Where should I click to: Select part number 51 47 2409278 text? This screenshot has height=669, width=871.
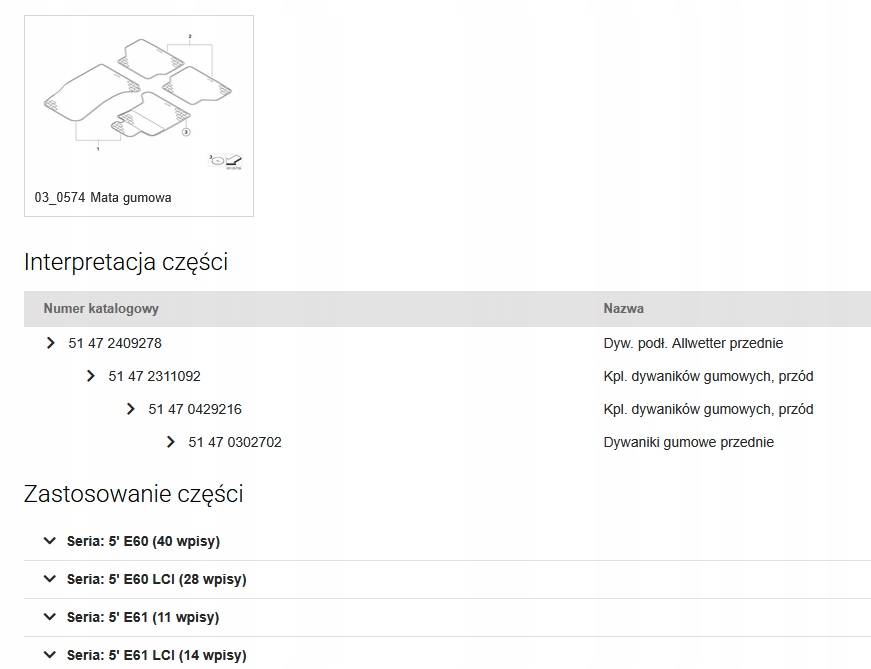coord(115,343)
